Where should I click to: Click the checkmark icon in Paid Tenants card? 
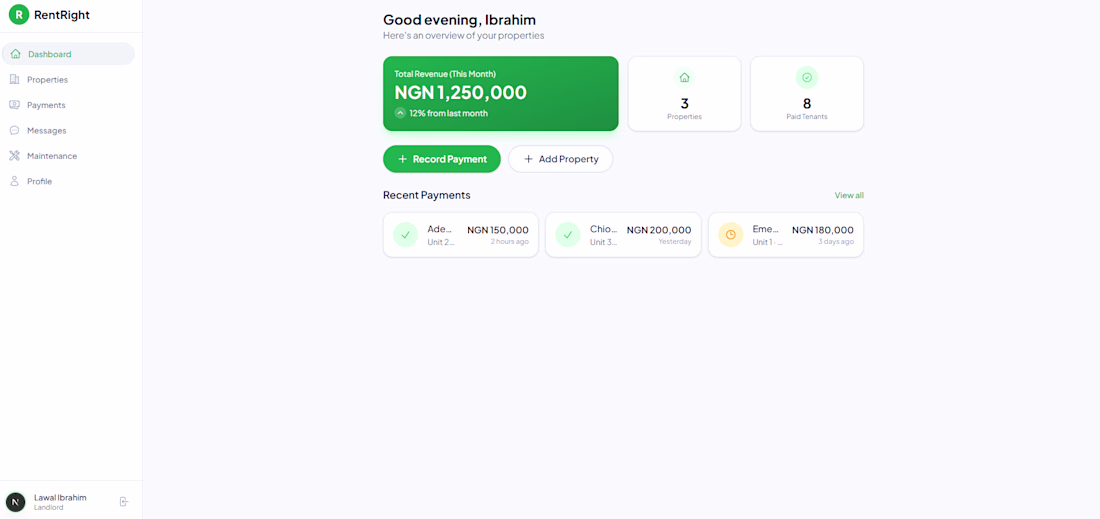807,78
